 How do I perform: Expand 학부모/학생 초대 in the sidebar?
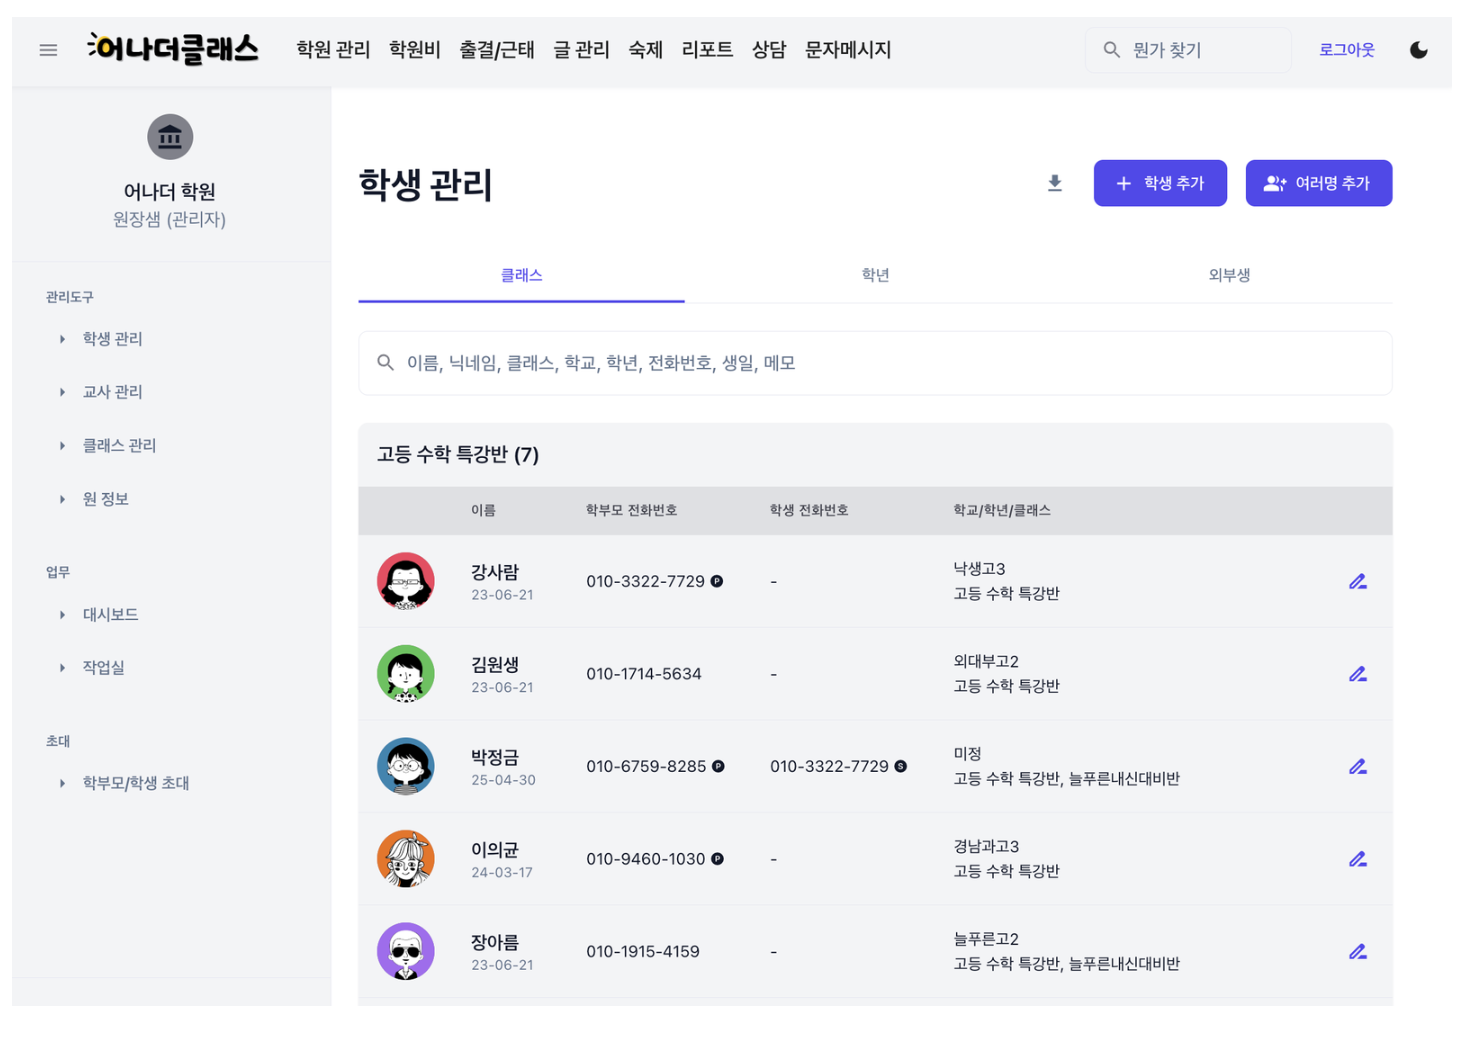135,783
